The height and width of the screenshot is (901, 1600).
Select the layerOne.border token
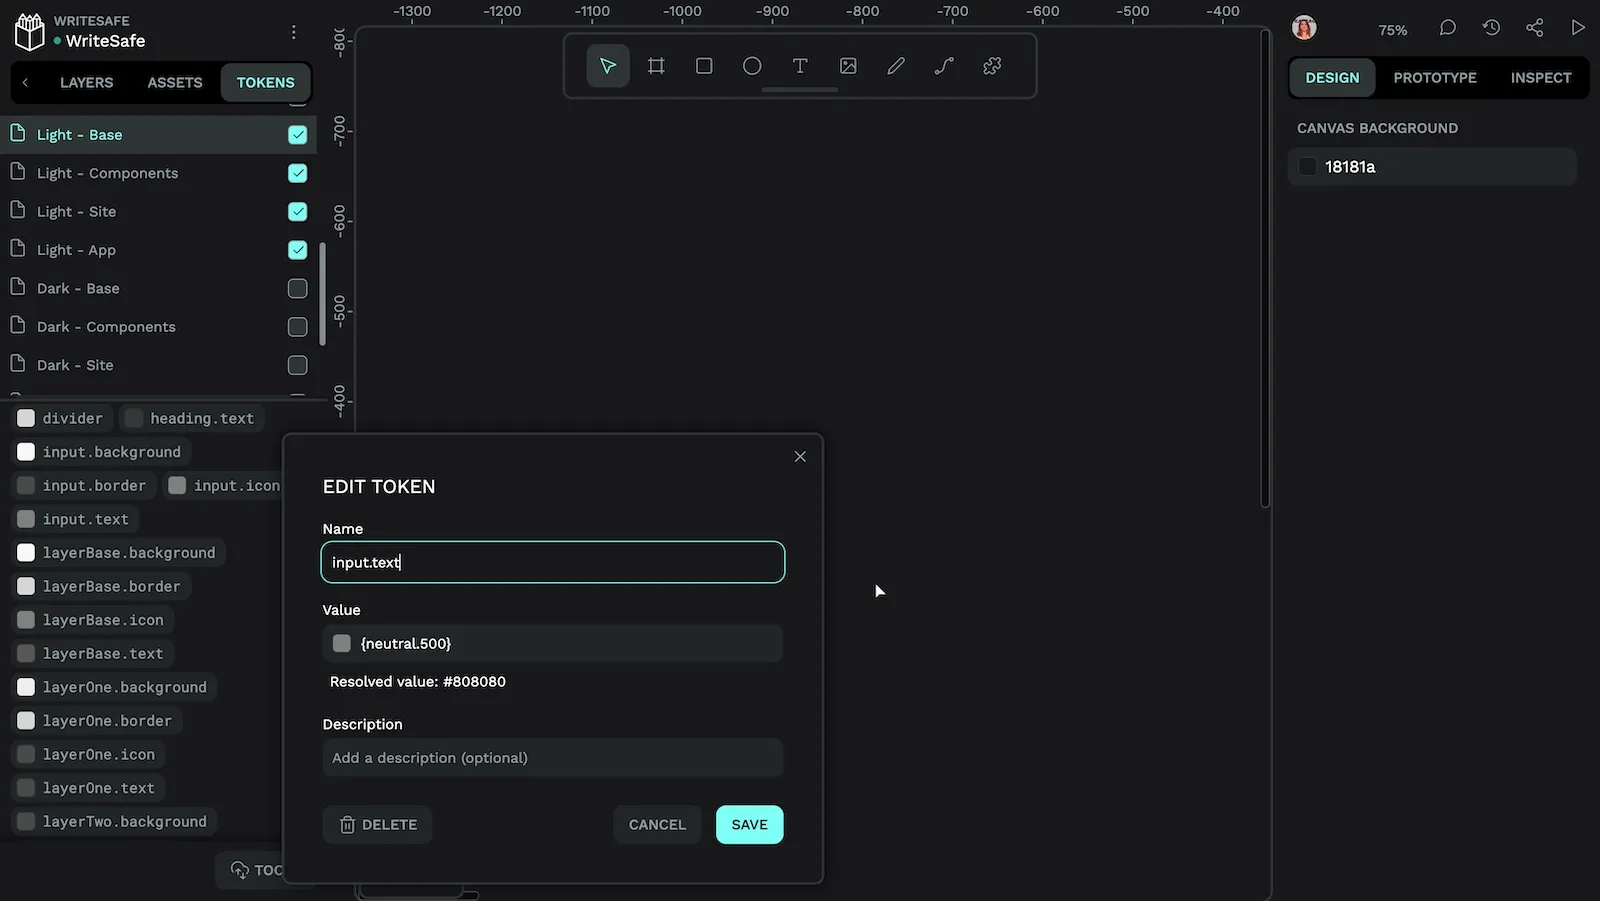pyautogui.click(x=97, y=721)
